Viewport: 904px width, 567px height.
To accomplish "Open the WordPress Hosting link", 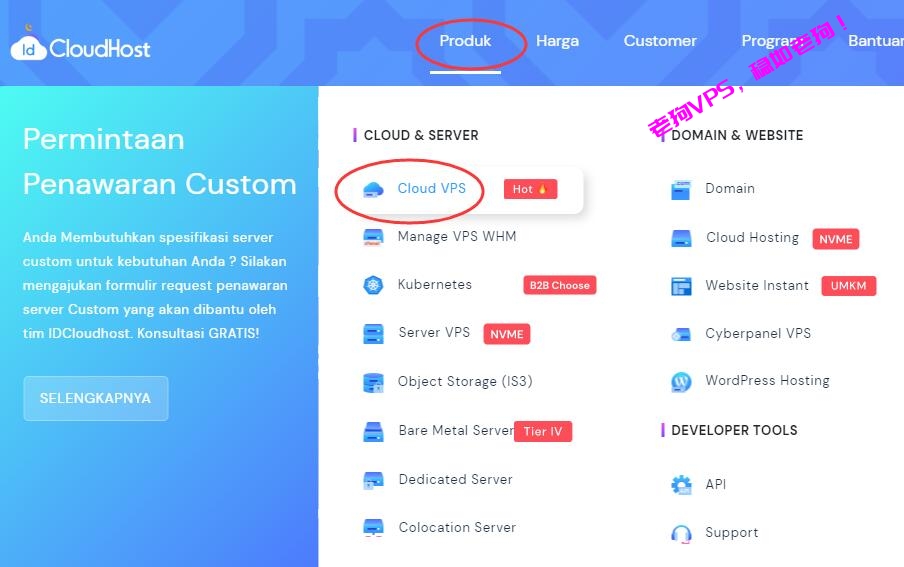I will 767,381.
